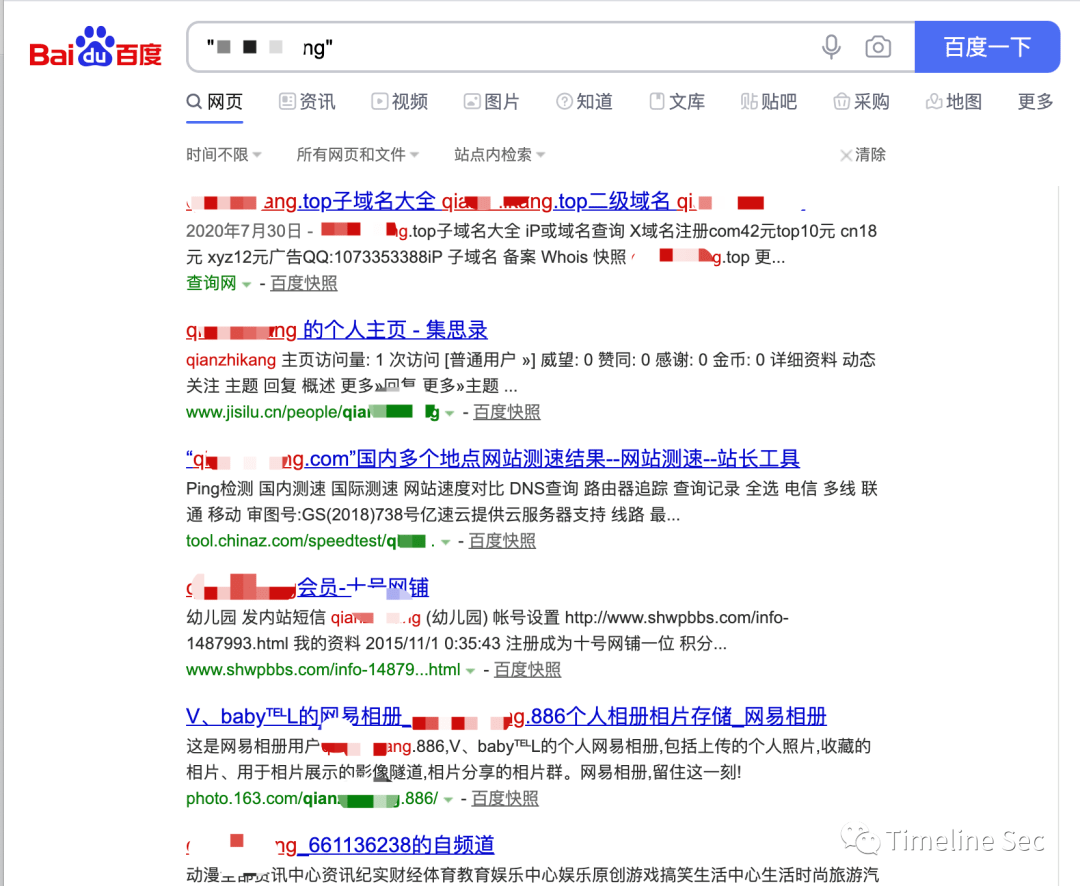Open the 图片 images tab
Screen dimensions: 1080x886
point(491,101)
